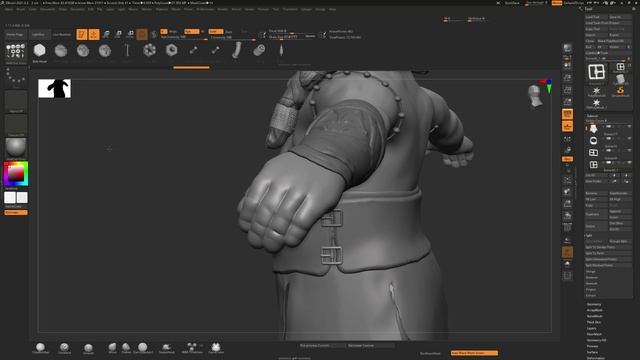Toggle the Rgb paint mode button
The image size is (640, 360).
[191, 31]
